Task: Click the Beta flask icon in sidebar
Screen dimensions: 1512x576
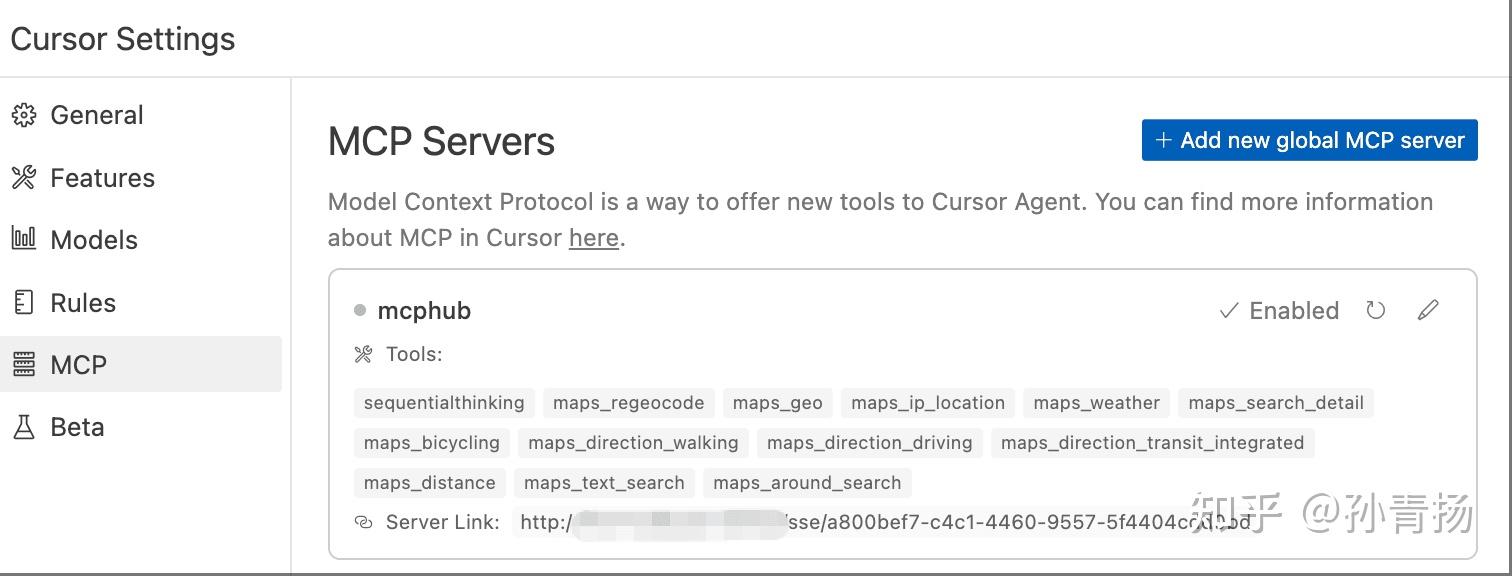Action: click(24, 428)
